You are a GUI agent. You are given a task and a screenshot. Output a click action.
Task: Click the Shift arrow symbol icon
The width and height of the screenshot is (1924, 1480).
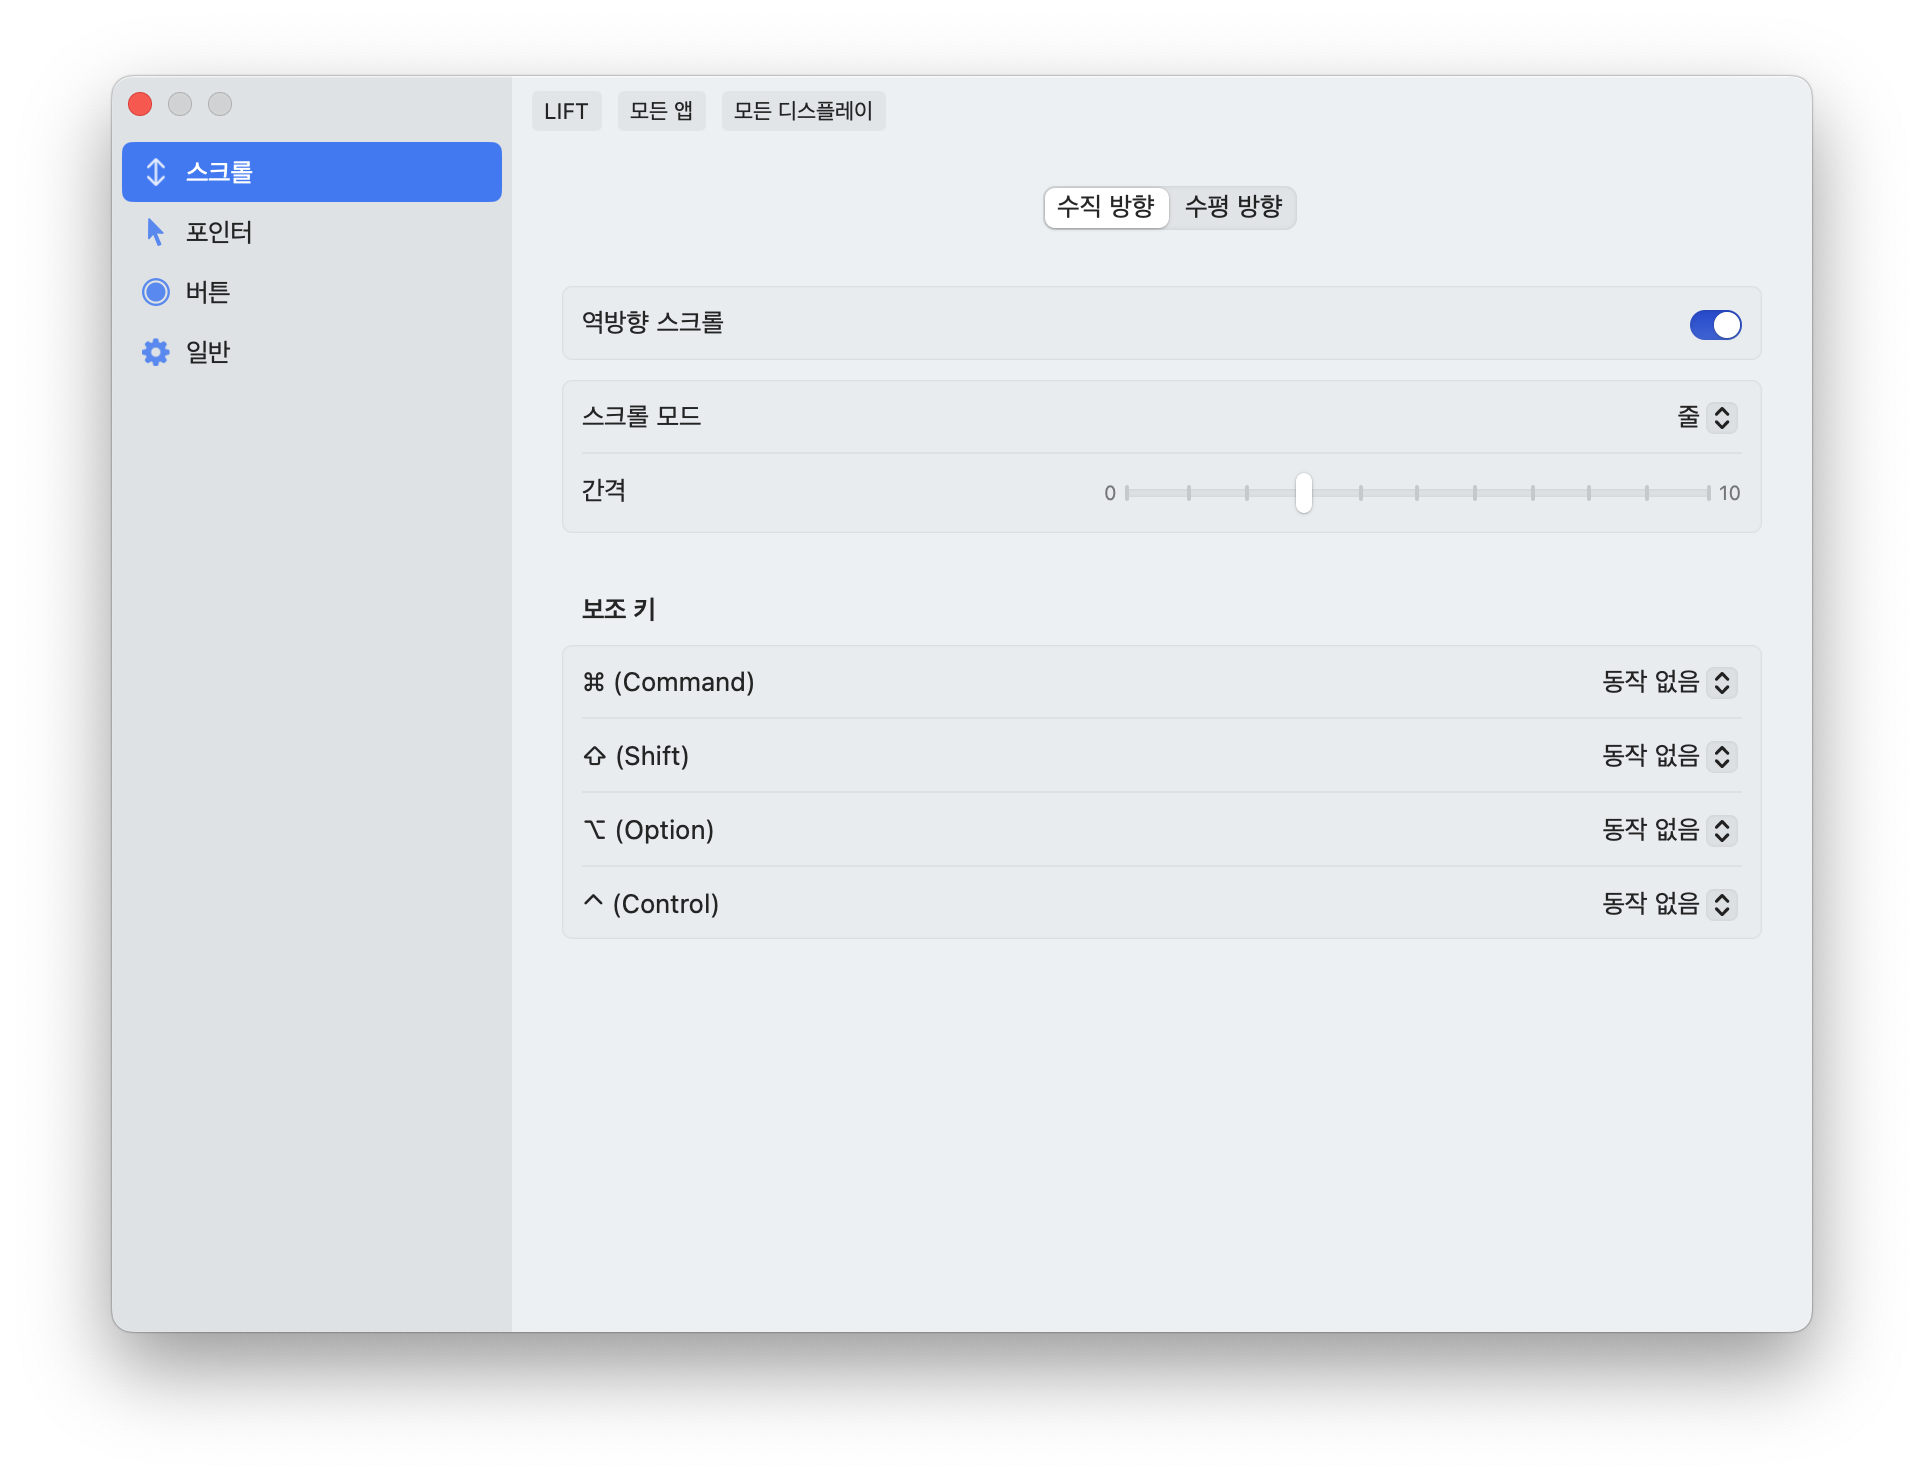click(595, 756)
